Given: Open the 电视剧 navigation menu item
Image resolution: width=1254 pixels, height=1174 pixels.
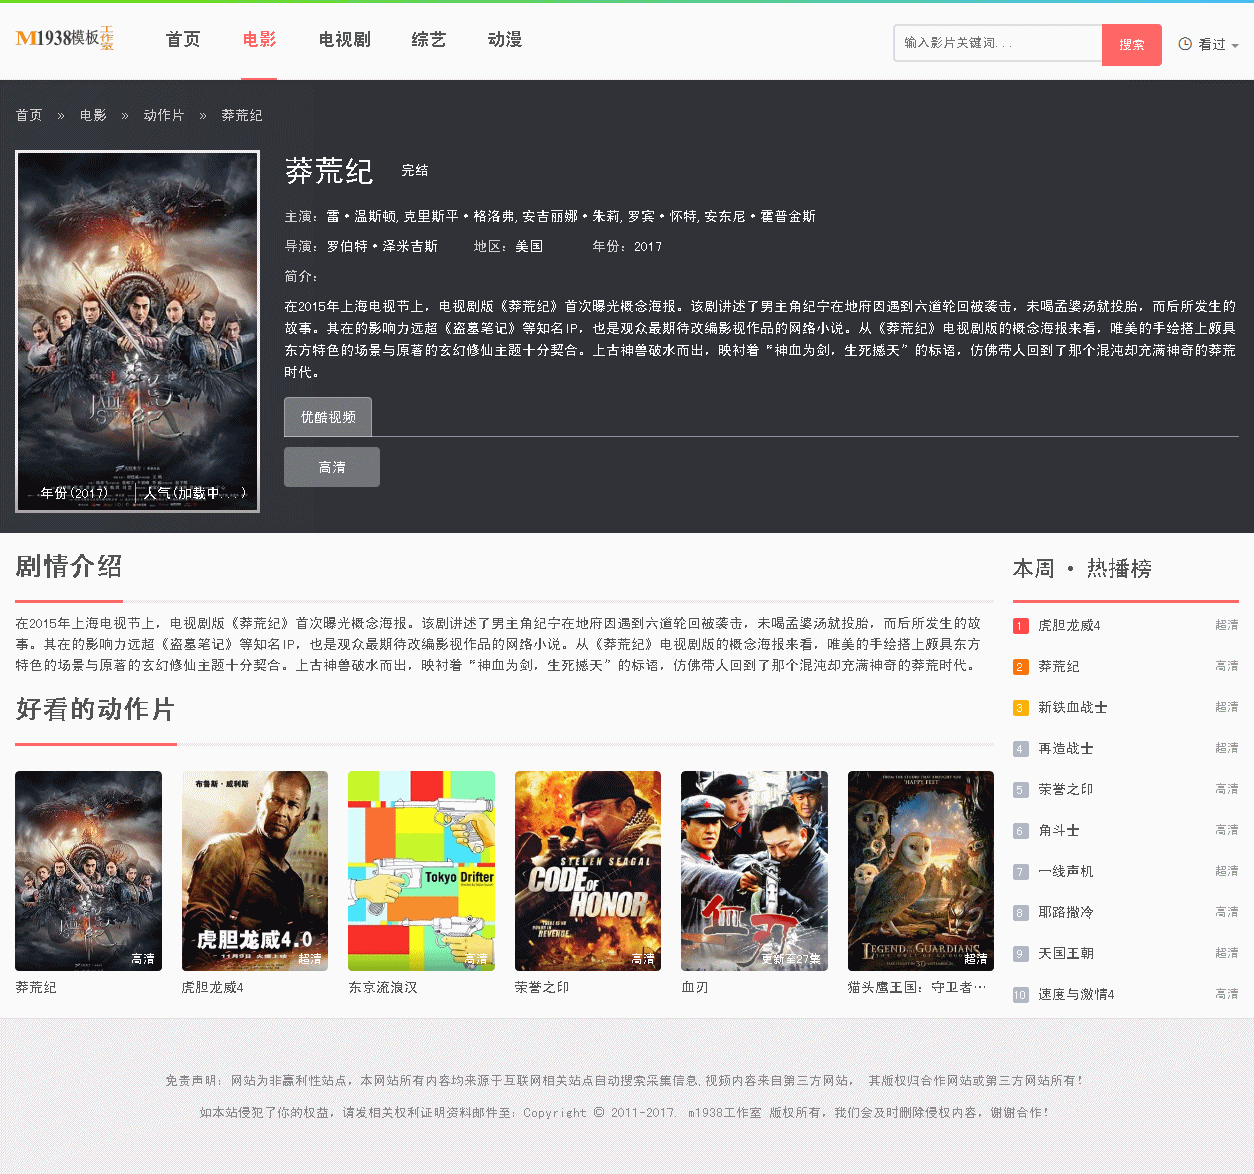Looking at the screenshot, I should (x=344, y=40).
